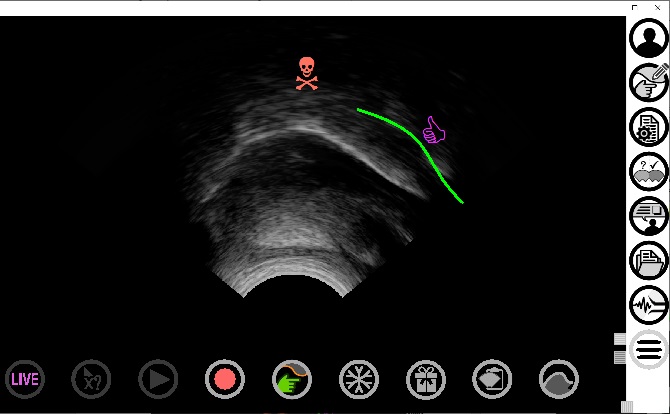This screenshot has width=670, height=414.
Task: Click the pink thumbs-up marker
Action: click(x=433, y=130)
